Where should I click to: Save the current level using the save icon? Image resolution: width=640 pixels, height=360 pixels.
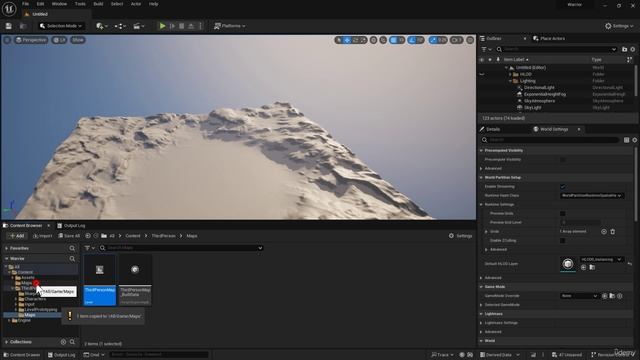coord(9,26)
